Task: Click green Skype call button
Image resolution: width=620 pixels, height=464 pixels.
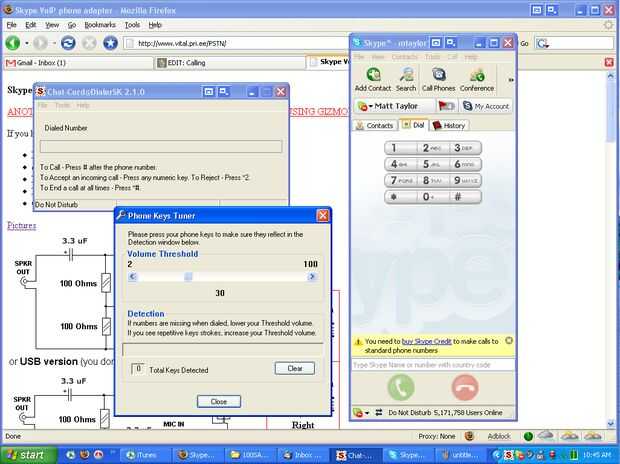Action: (x=401, y=387)
